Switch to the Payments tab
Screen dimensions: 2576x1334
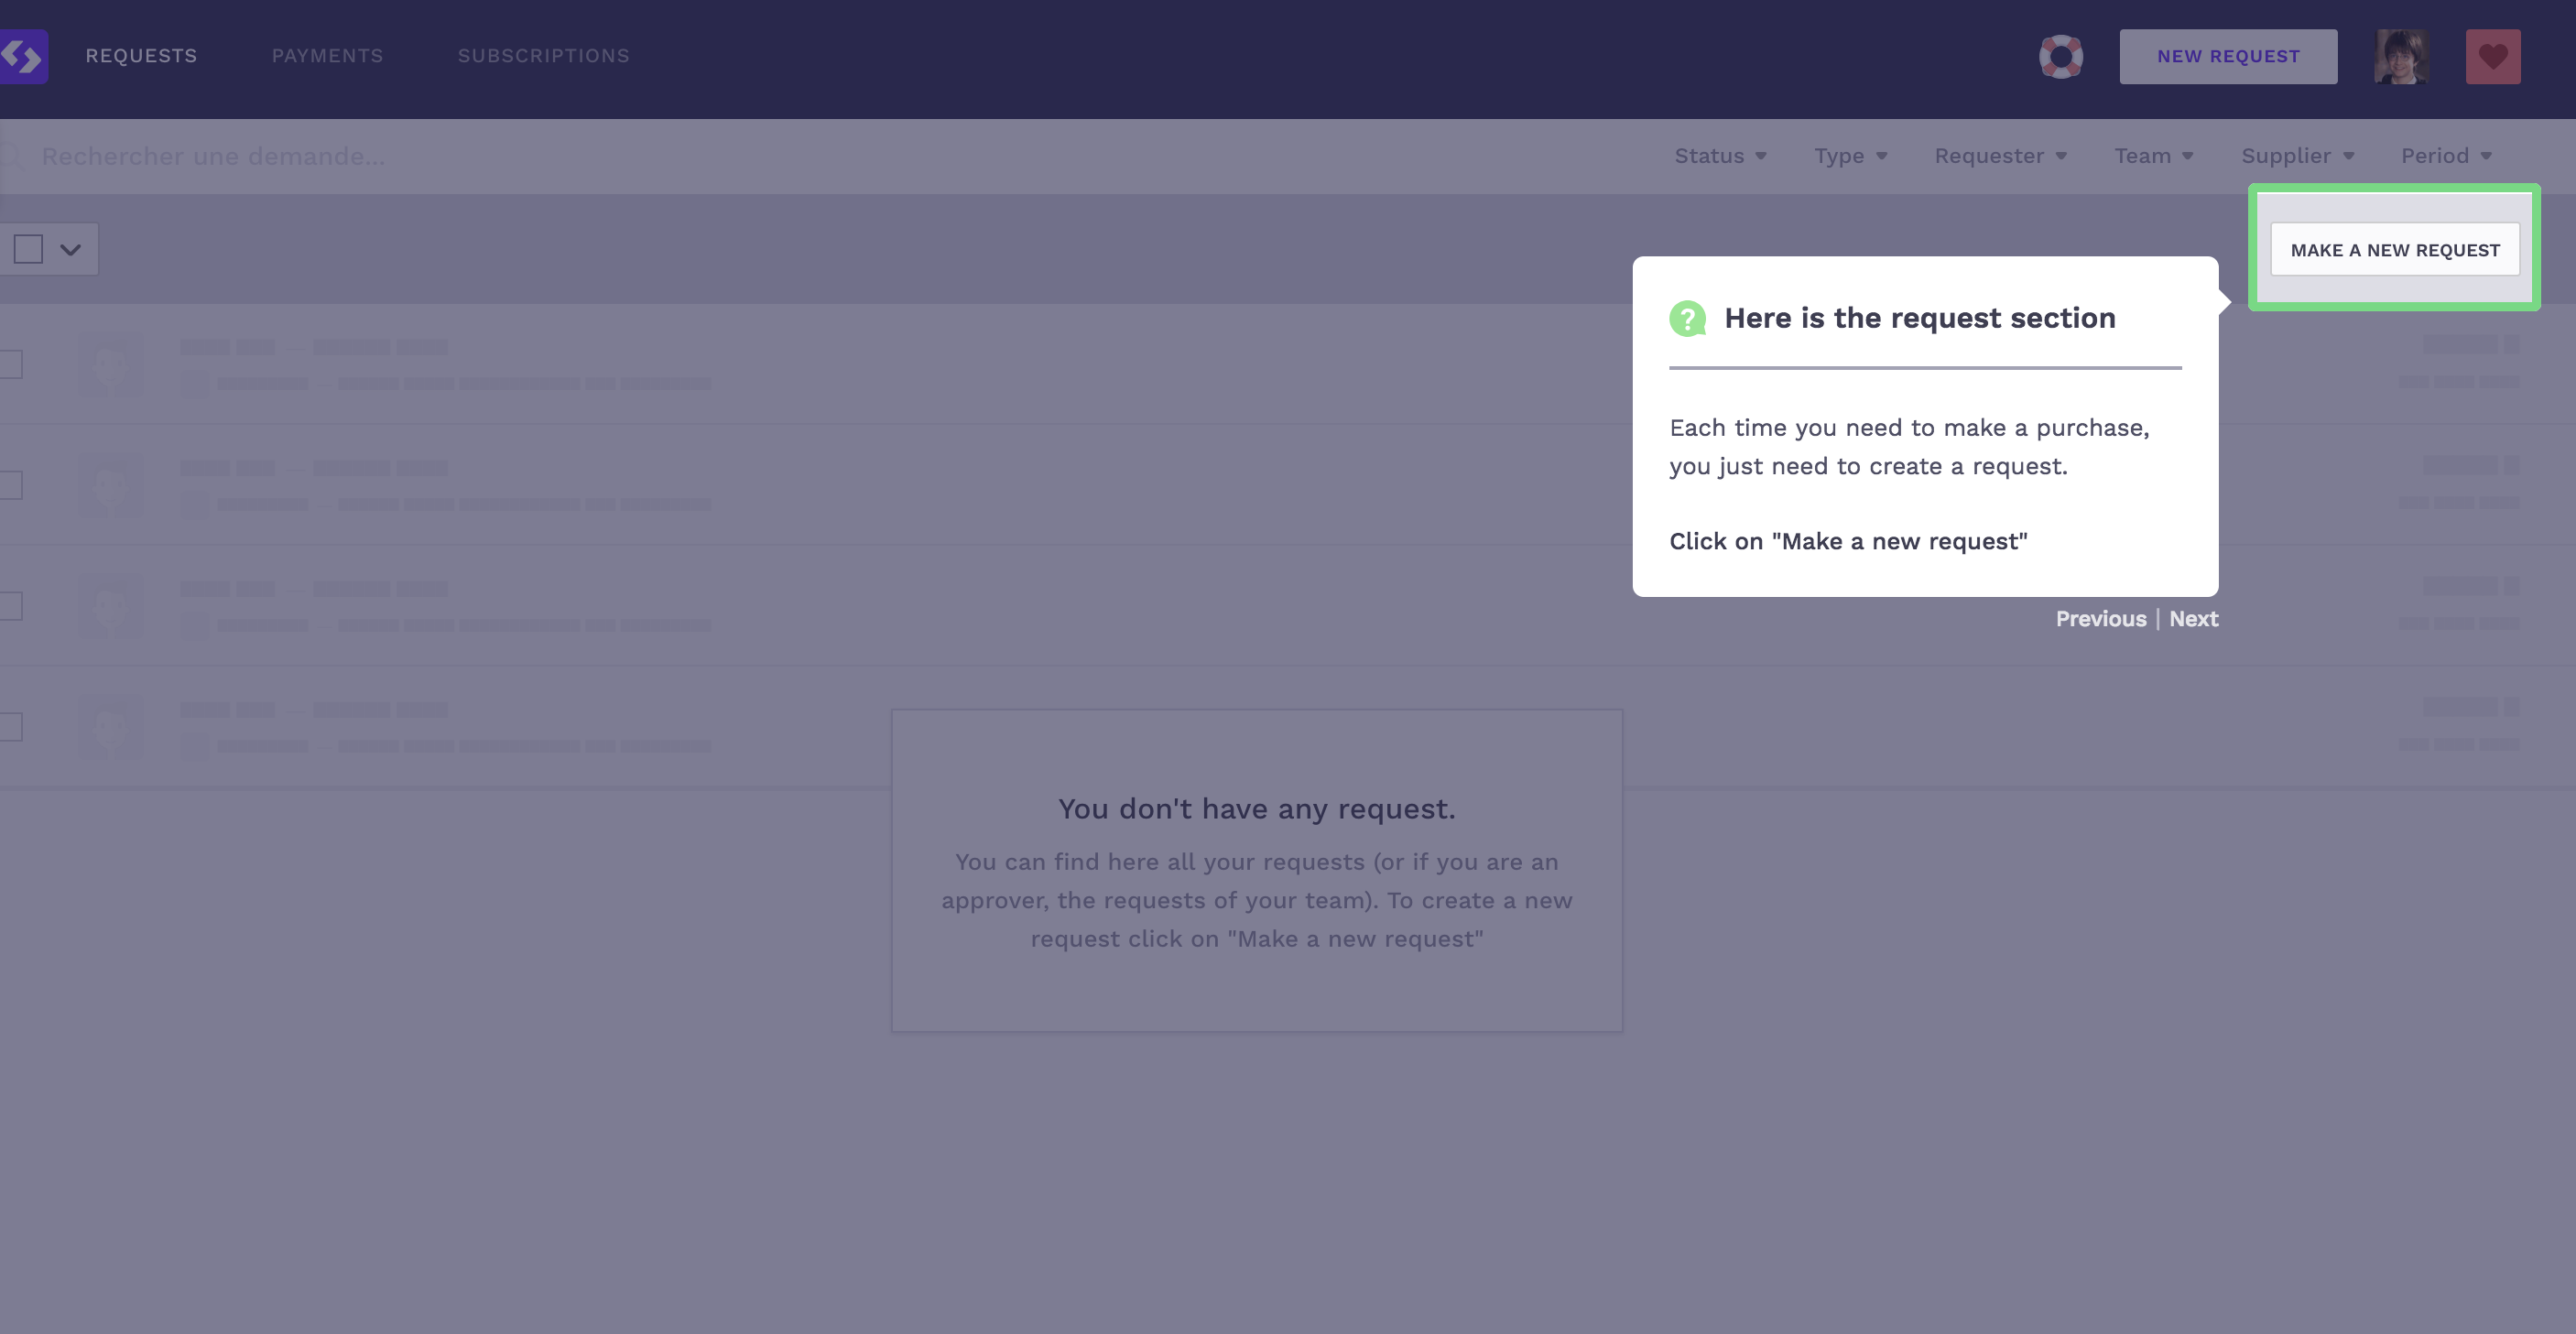click(x=327, y=56)
